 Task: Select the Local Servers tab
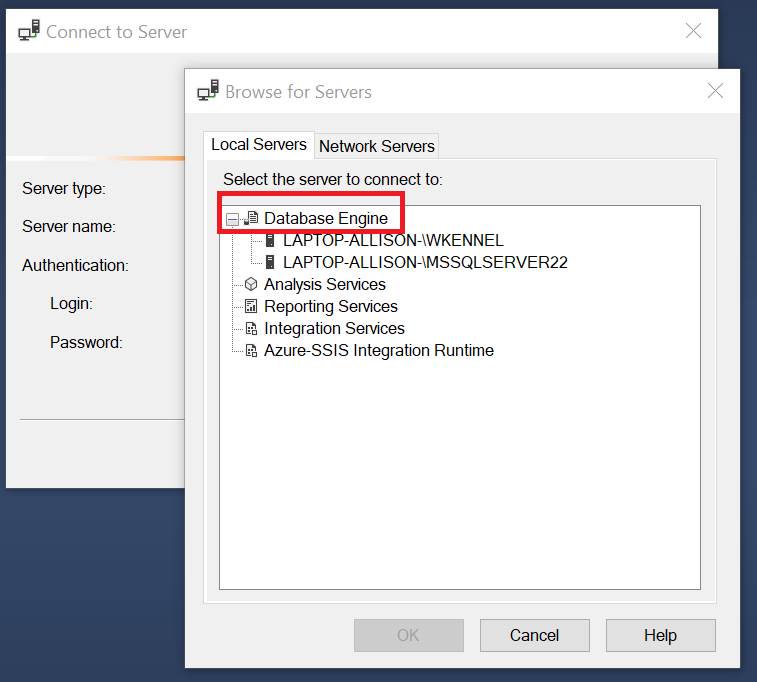point(258,145)
